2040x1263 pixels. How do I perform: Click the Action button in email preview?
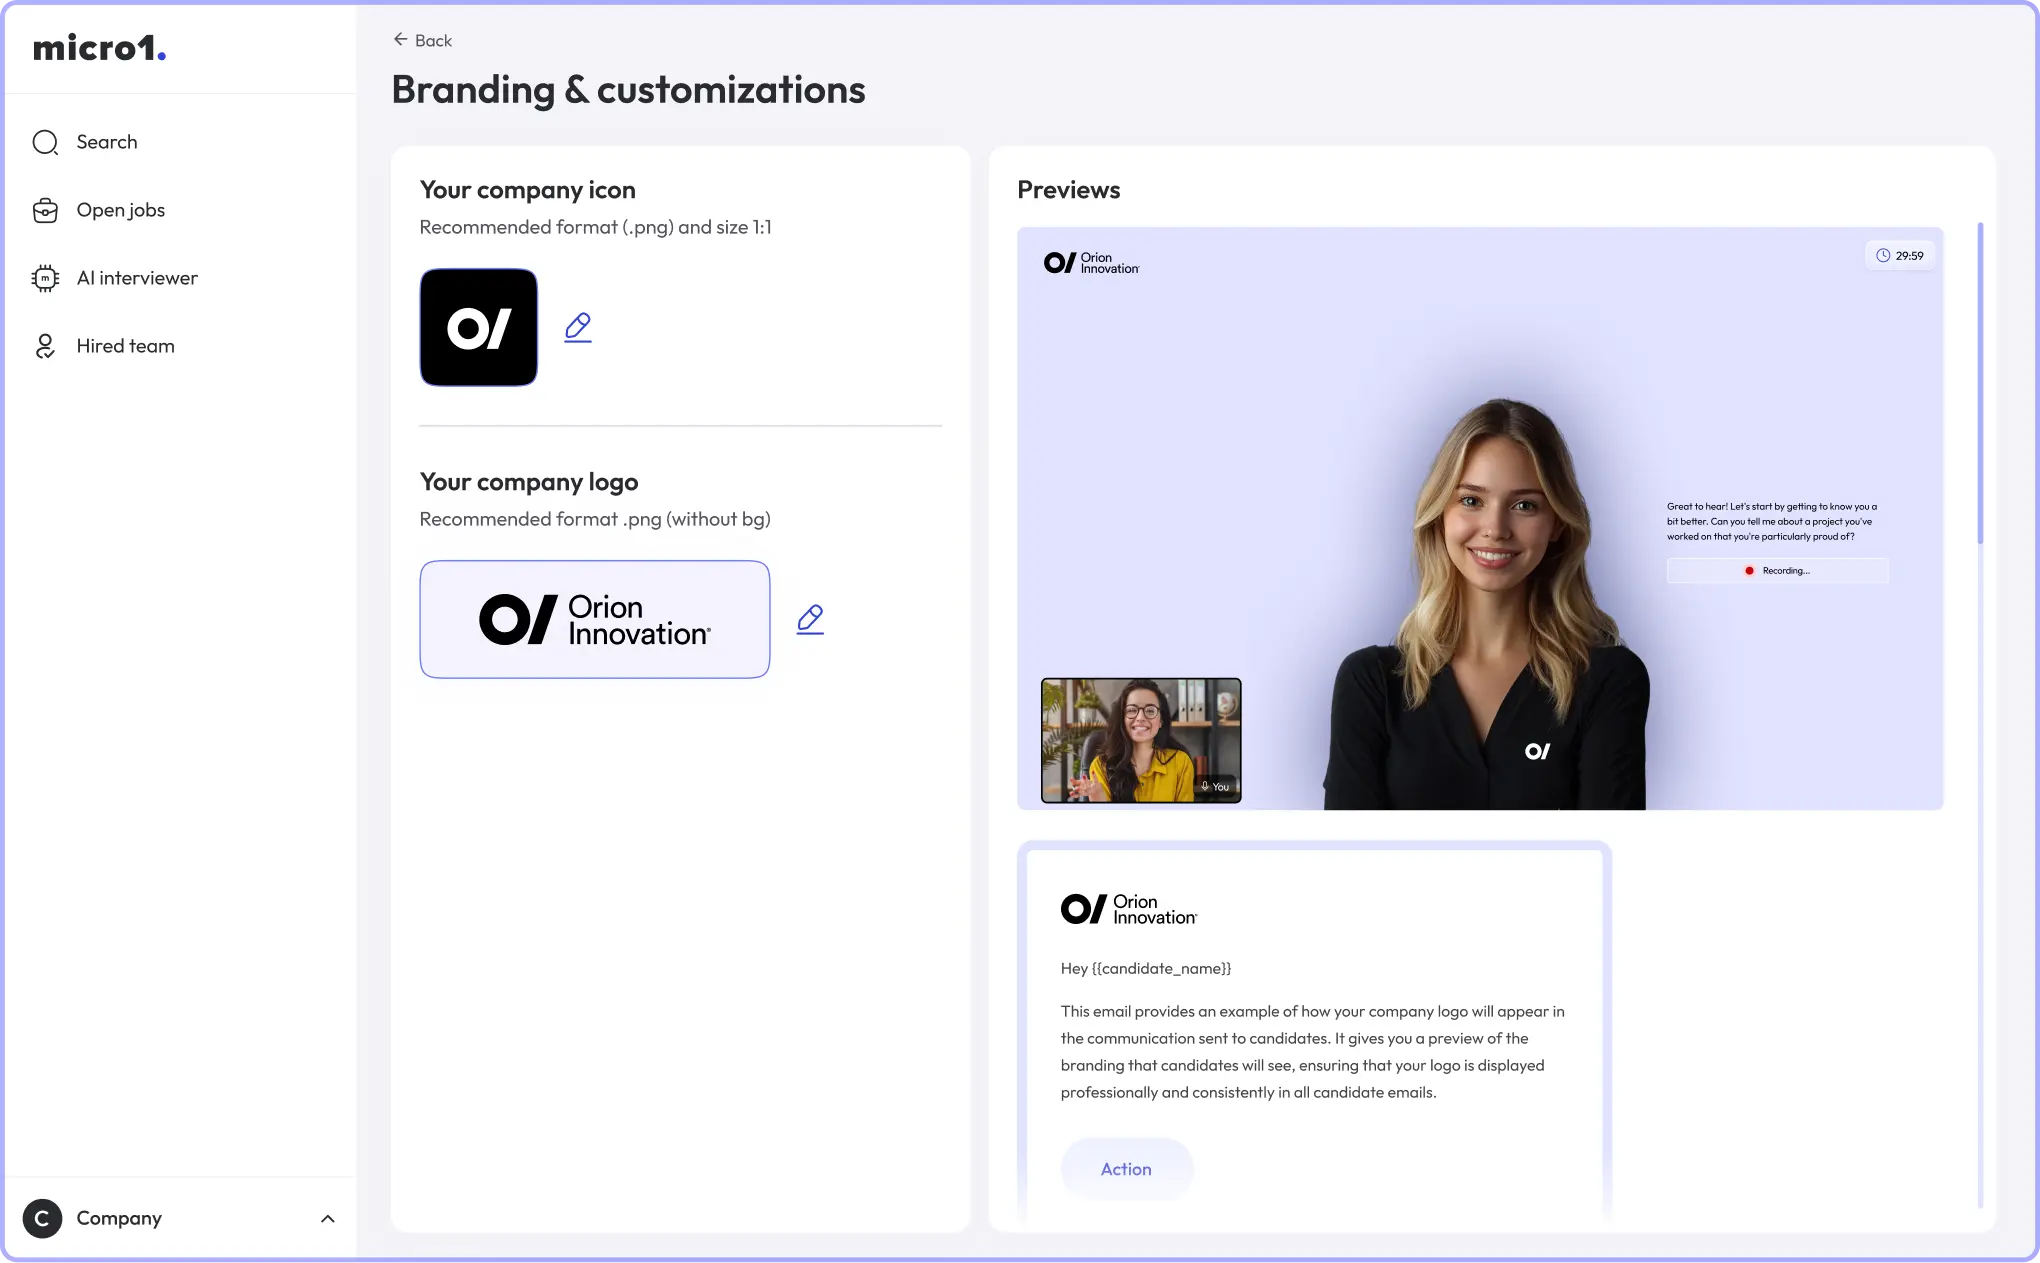pos(1127,1169)
